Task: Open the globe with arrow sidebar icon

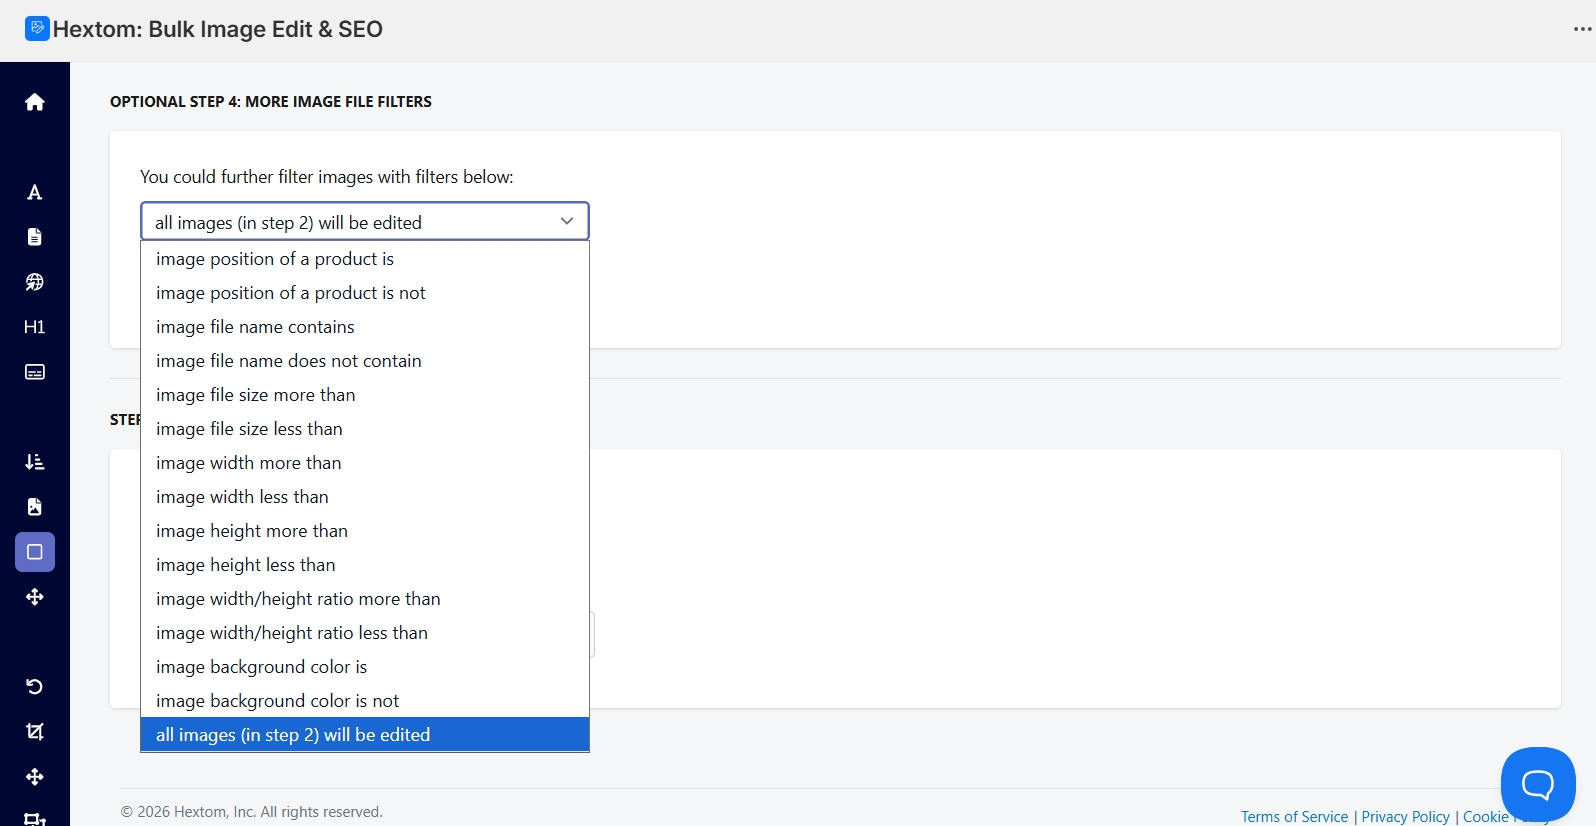Action: point(35,282)
